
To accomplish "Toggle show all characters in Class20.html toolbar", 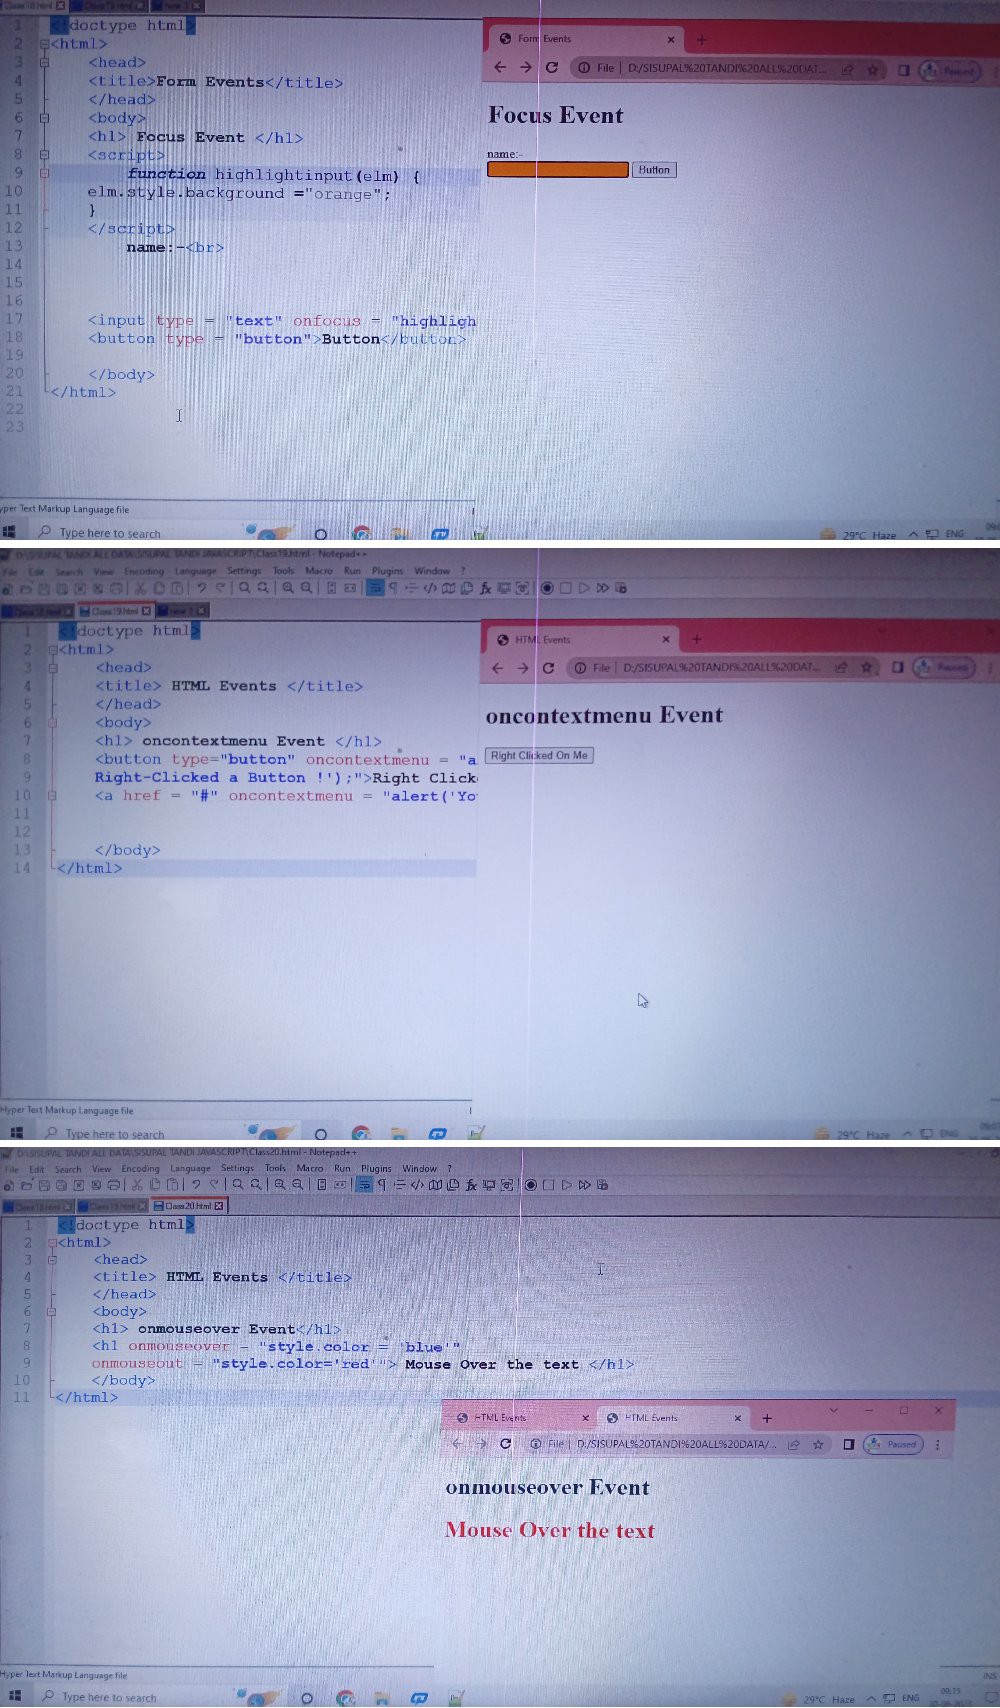I will point(381,1185).
